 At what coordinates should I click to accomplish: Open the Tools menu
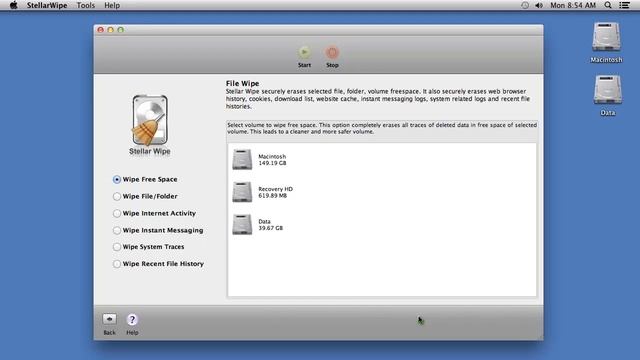point(86,5)
